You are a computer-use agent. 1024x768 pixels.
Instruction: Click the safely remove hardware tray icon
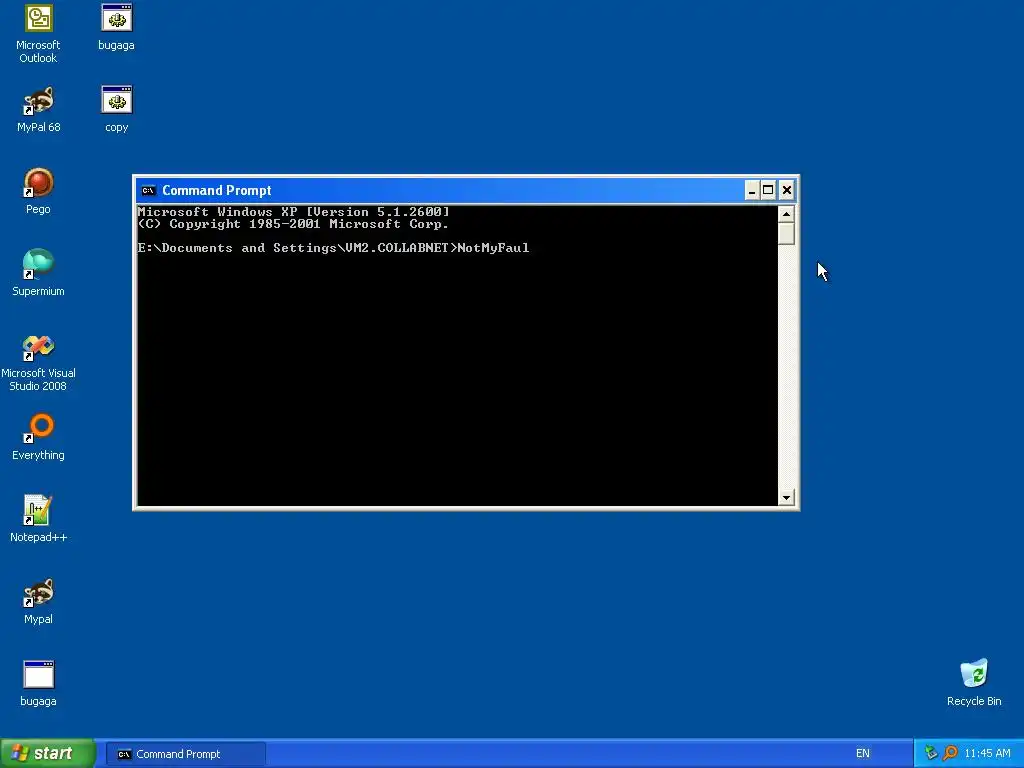[931, 753]
